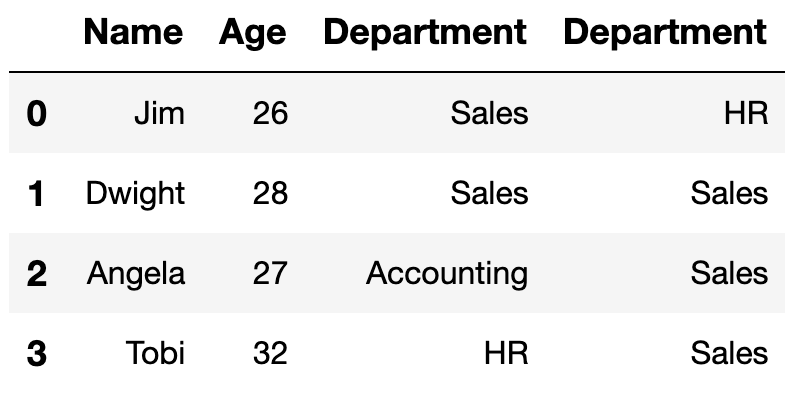Click the HR cell in Tobi's row

pos(506,353)
